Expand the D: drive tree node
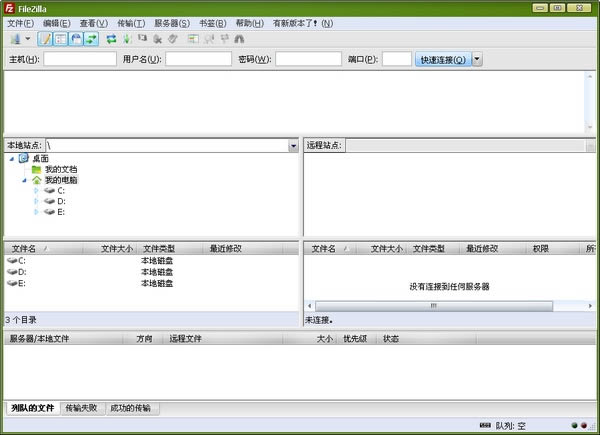 click(36, 201)
